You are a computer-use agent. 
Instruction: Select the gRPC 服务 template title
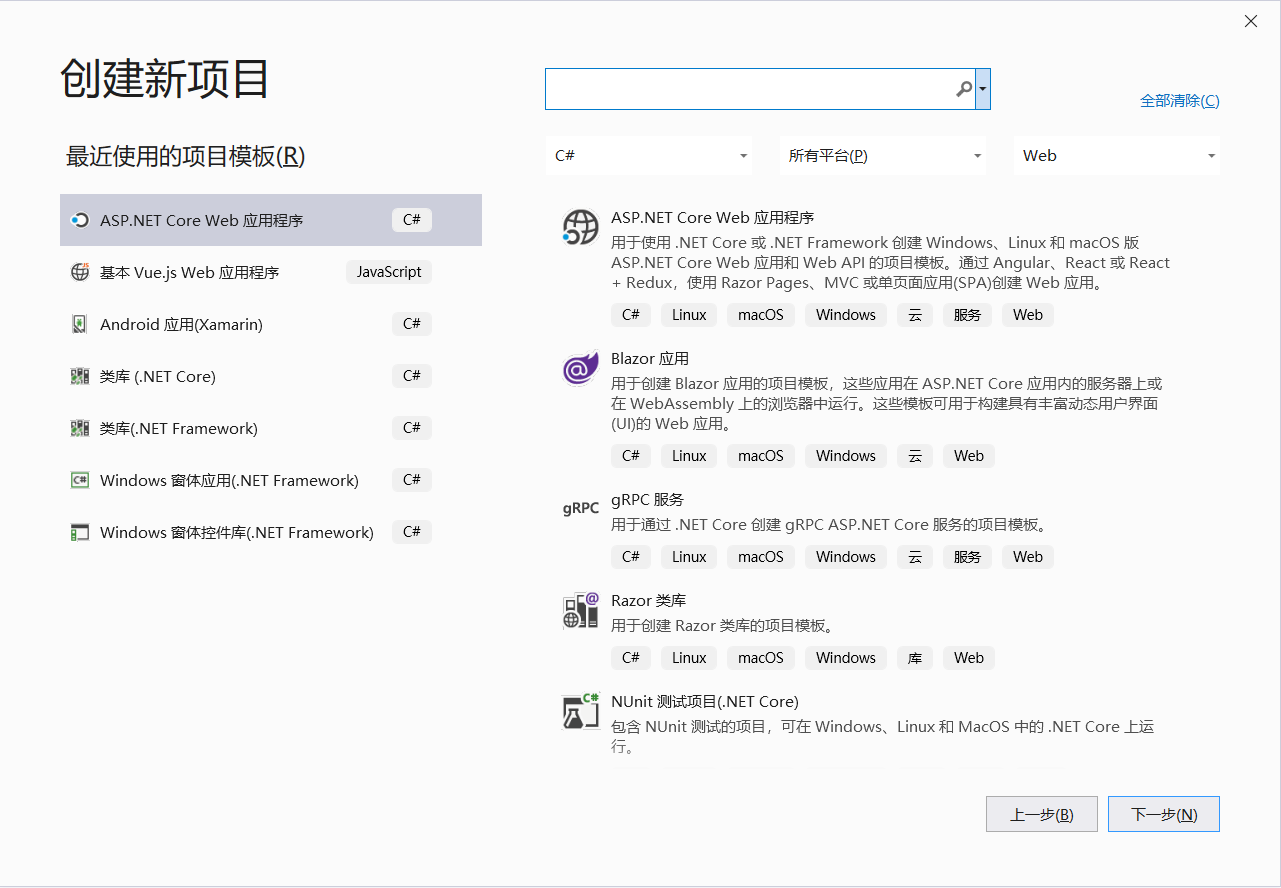648,500
